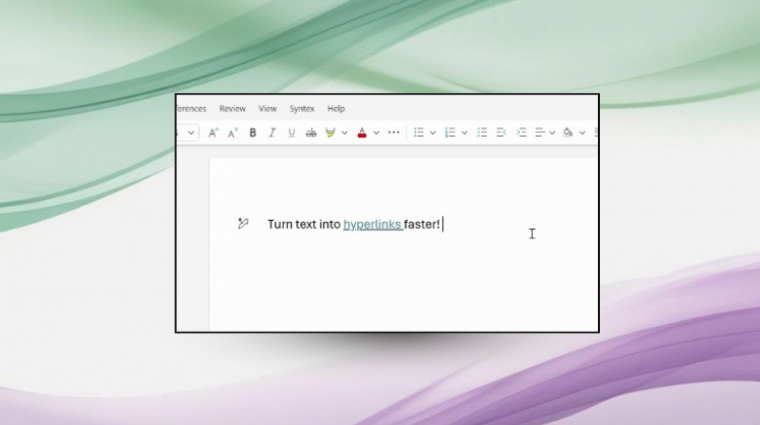Apply red font color
This screenshot has width=760, height=425.
click(362, 133)
